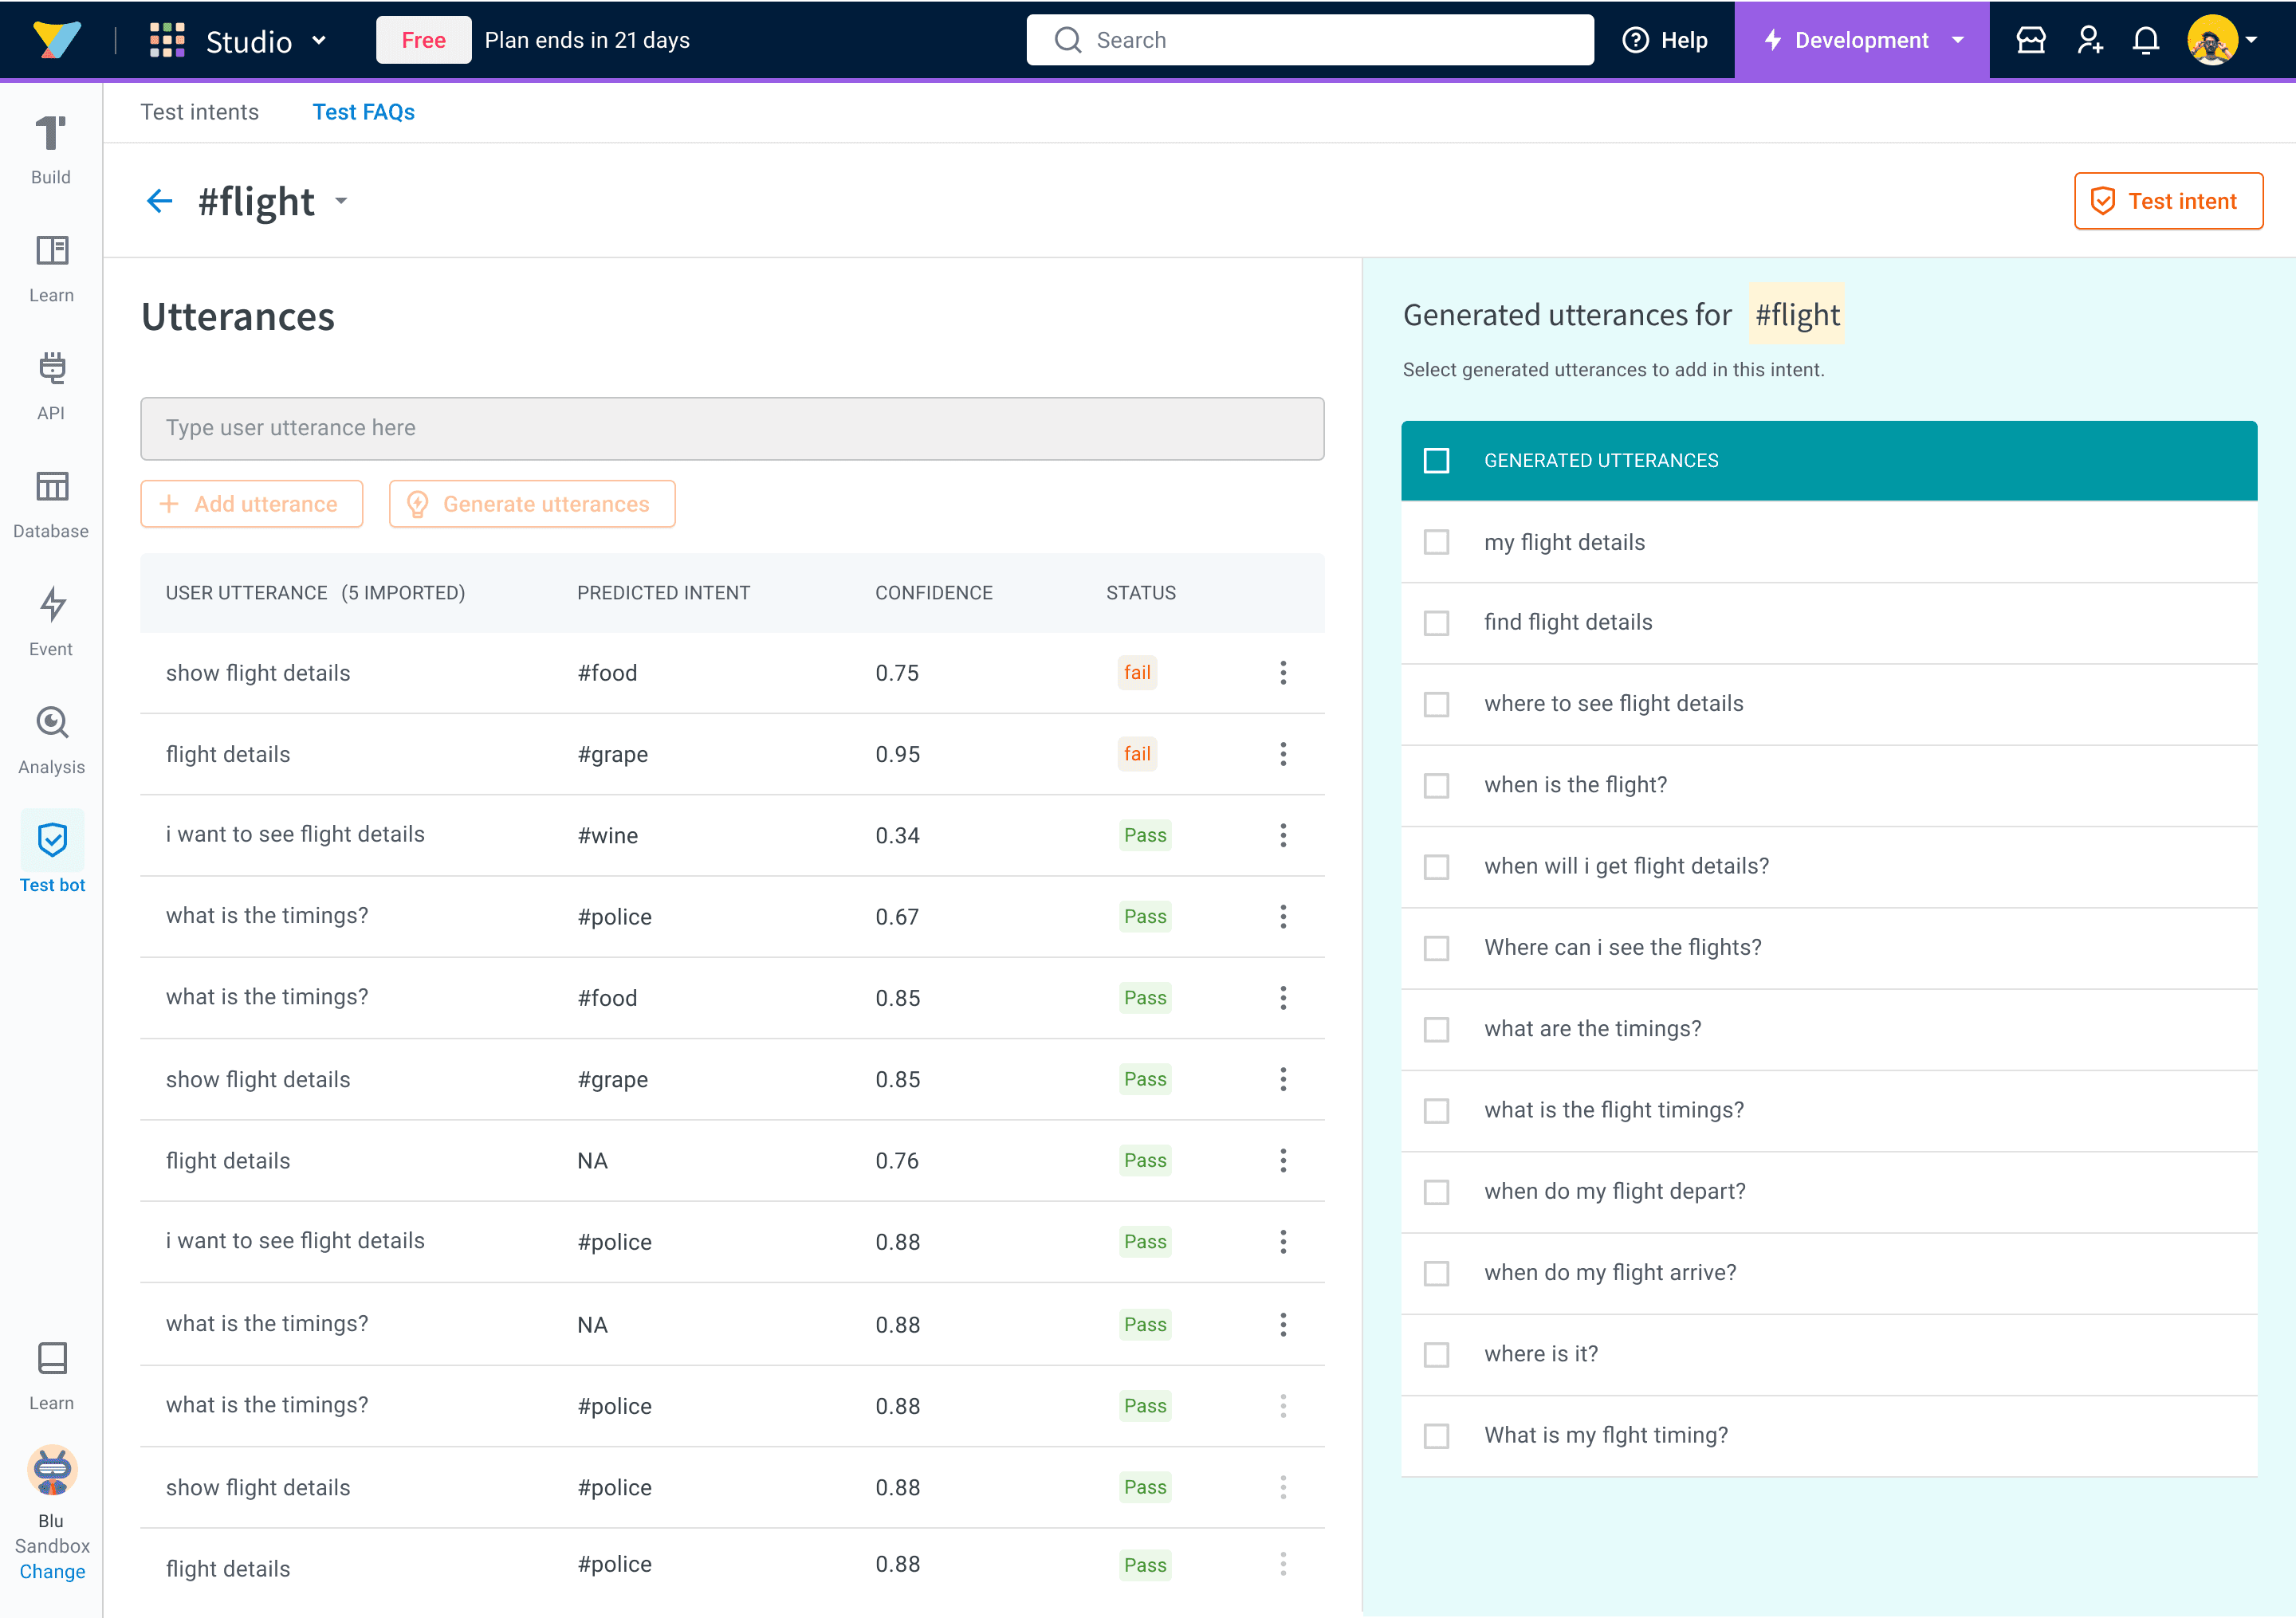Click the CONFIDENCE column header

point(933,593)
